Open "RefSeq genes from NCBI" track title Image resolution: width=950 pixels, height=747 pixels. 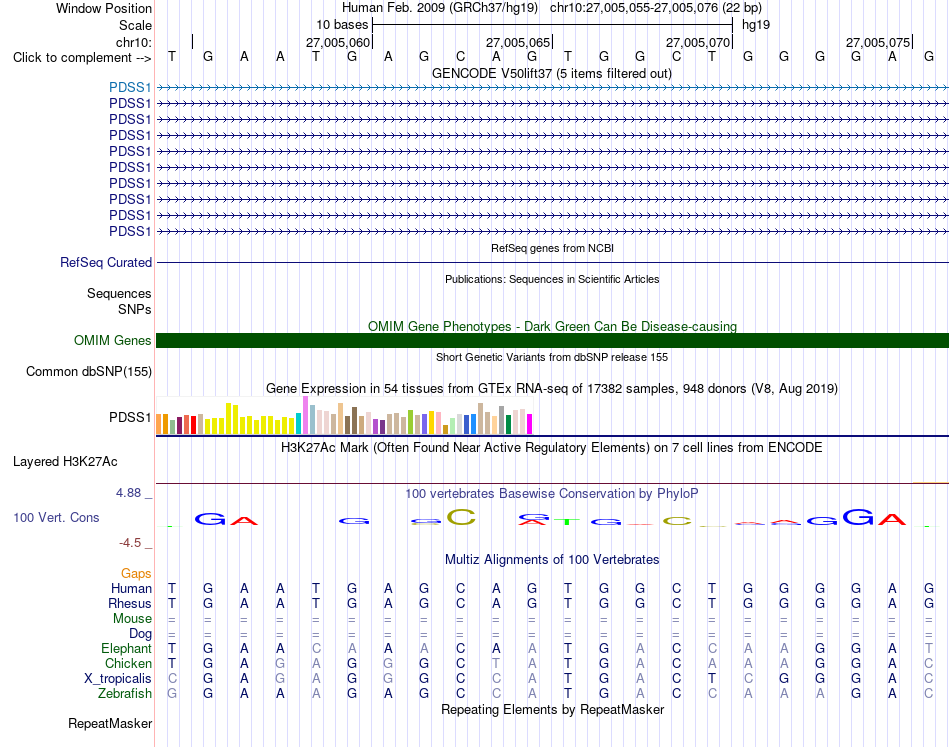pos(552,248)
